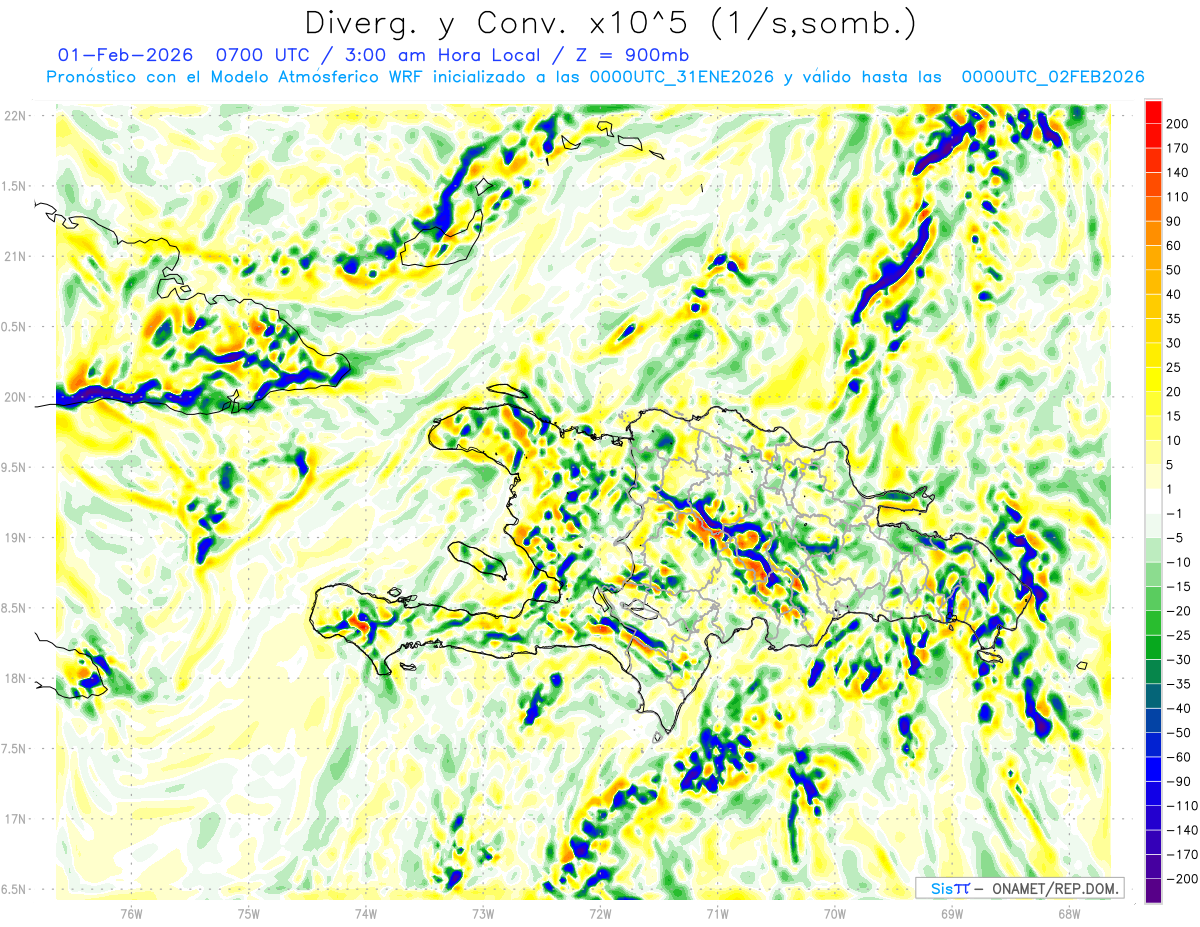Click the '-60' color scale label

(x=1179, y=757)
